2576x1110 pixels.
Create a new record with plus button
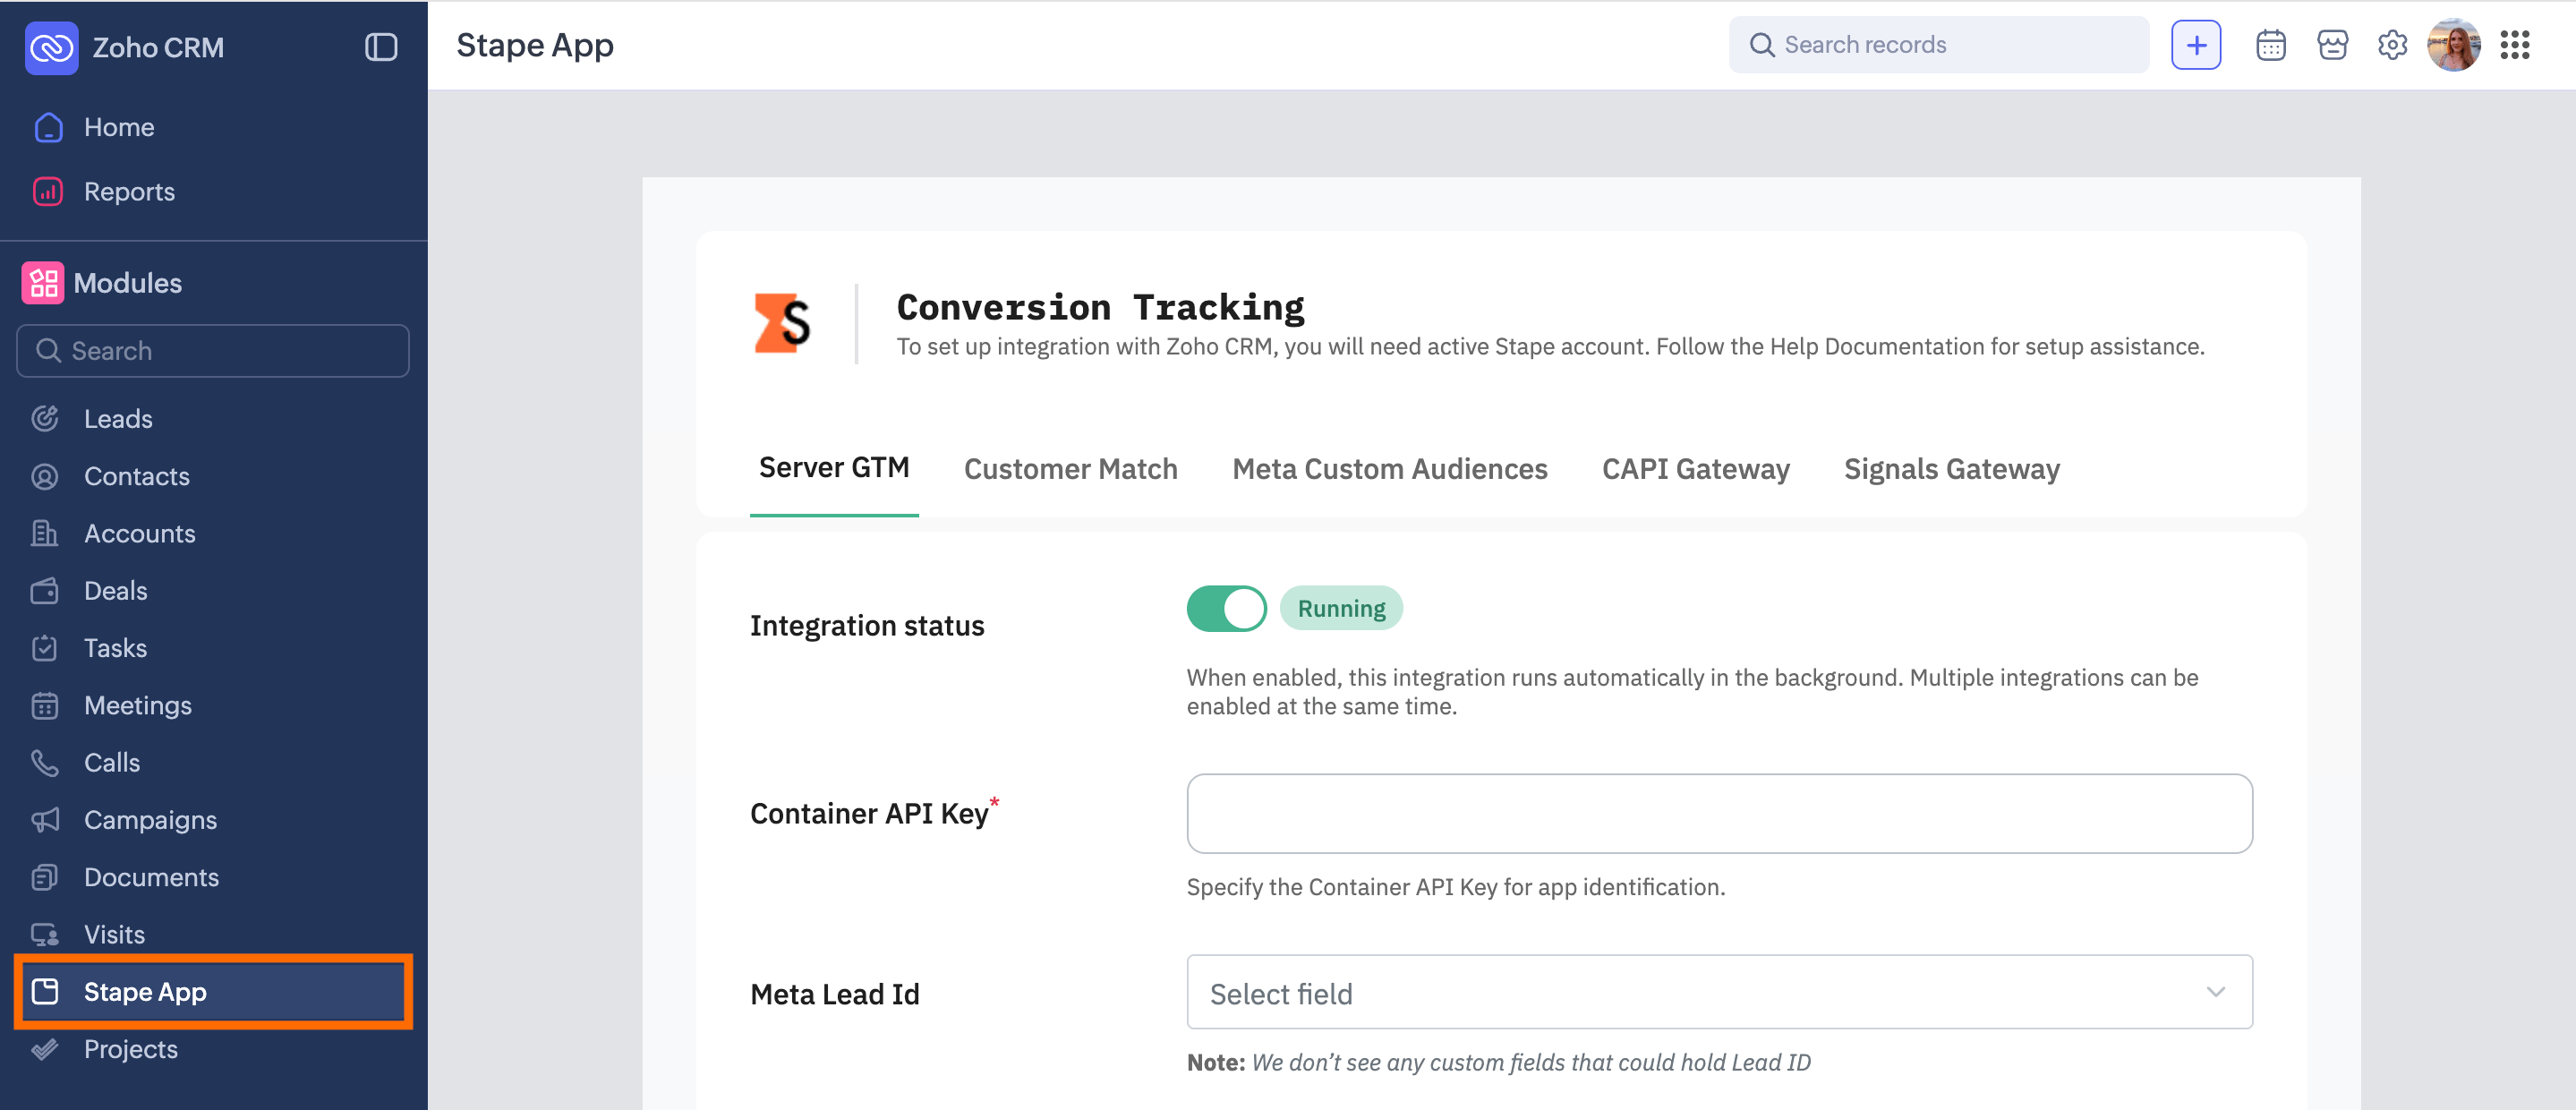(2196, 45)
